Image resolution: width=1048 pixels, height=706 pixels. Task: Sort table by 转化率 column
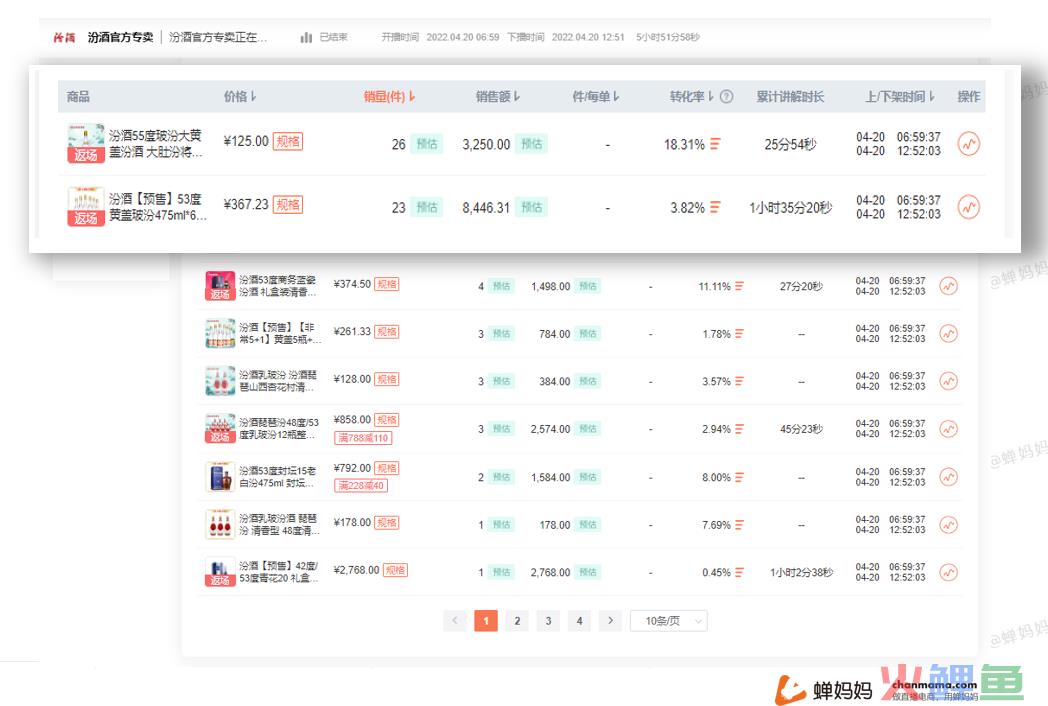(x=692, y=96)
